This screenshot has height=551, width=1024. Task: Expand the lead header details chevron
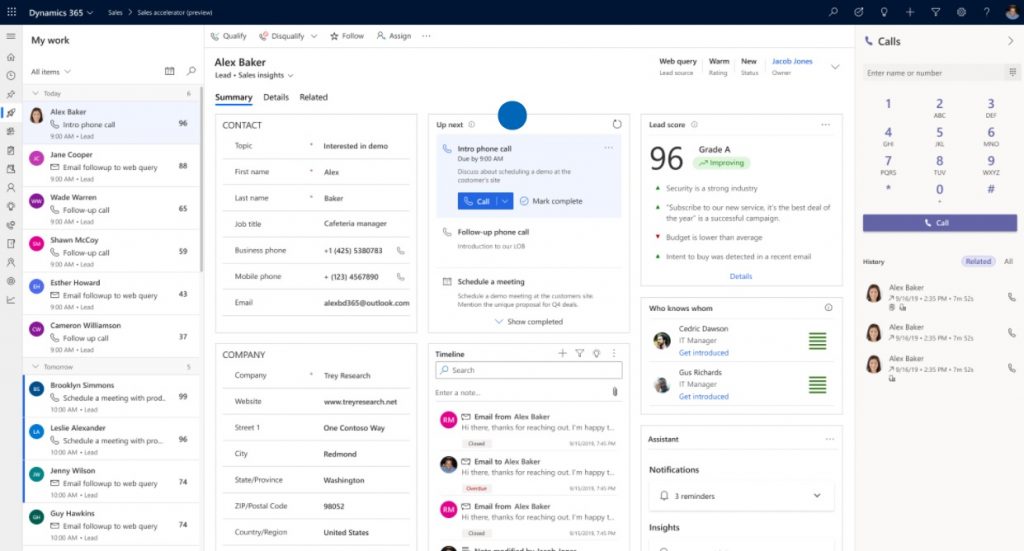click(x=835, y=67)
